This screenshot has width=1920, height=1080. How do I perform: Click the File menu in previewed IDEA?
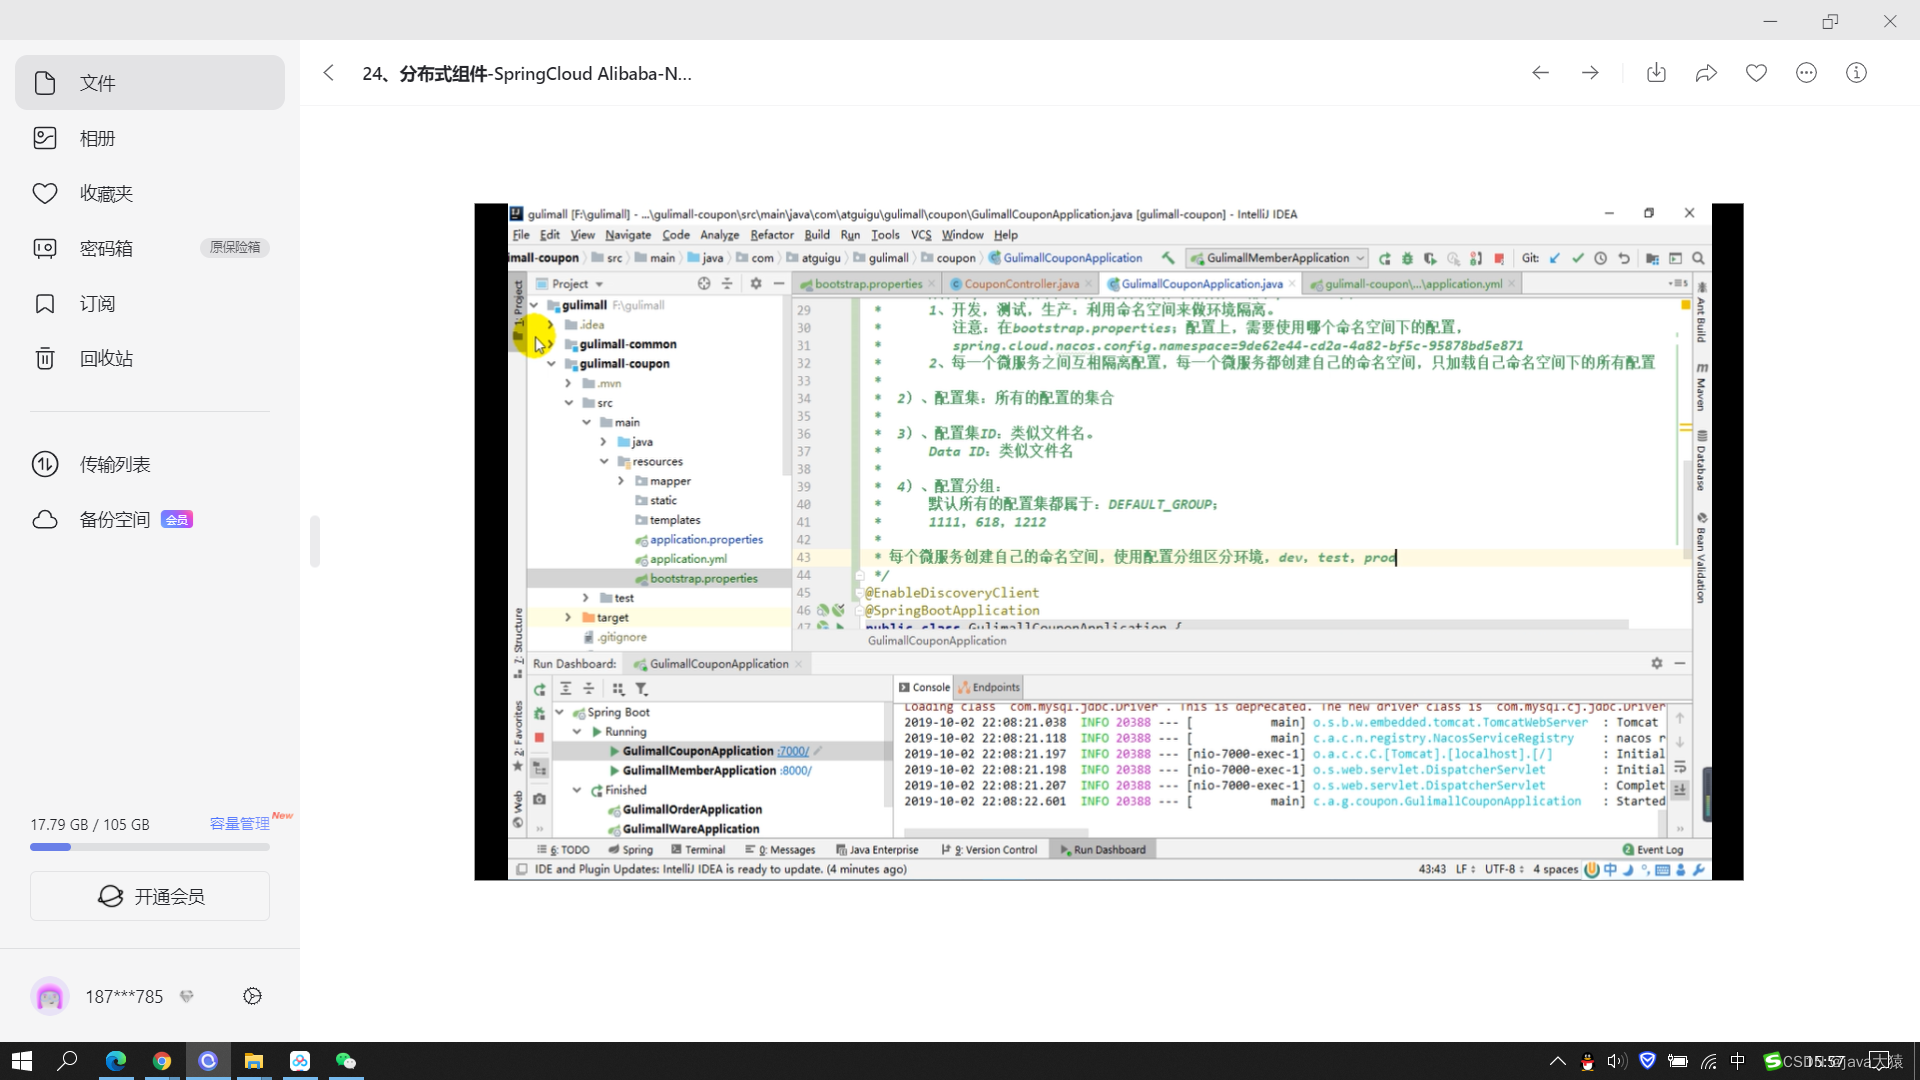coord(521,235)
